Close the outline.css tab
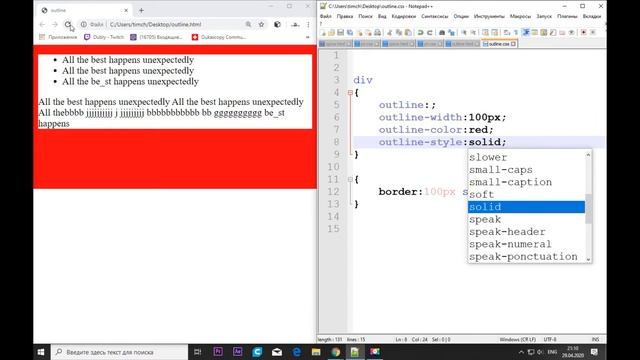This screenshot has width=640, height=360. (x=513, y=44)
